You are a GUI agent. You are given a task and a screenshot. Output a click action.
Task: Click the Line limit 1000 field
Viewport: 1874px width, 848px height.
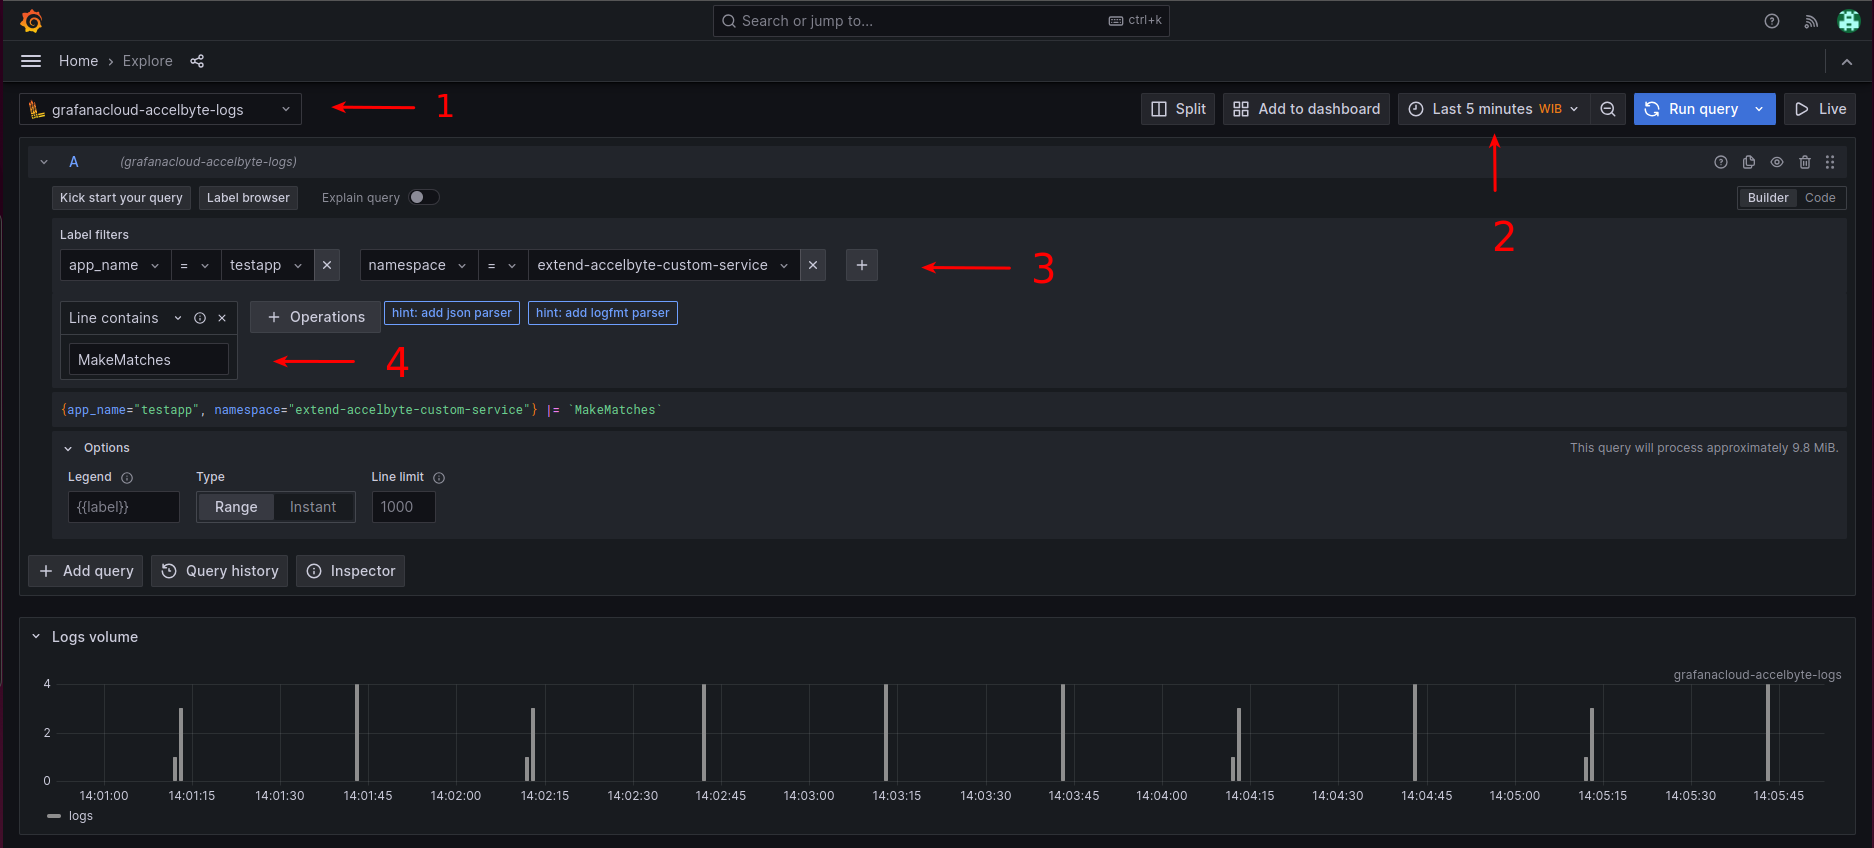403,507
